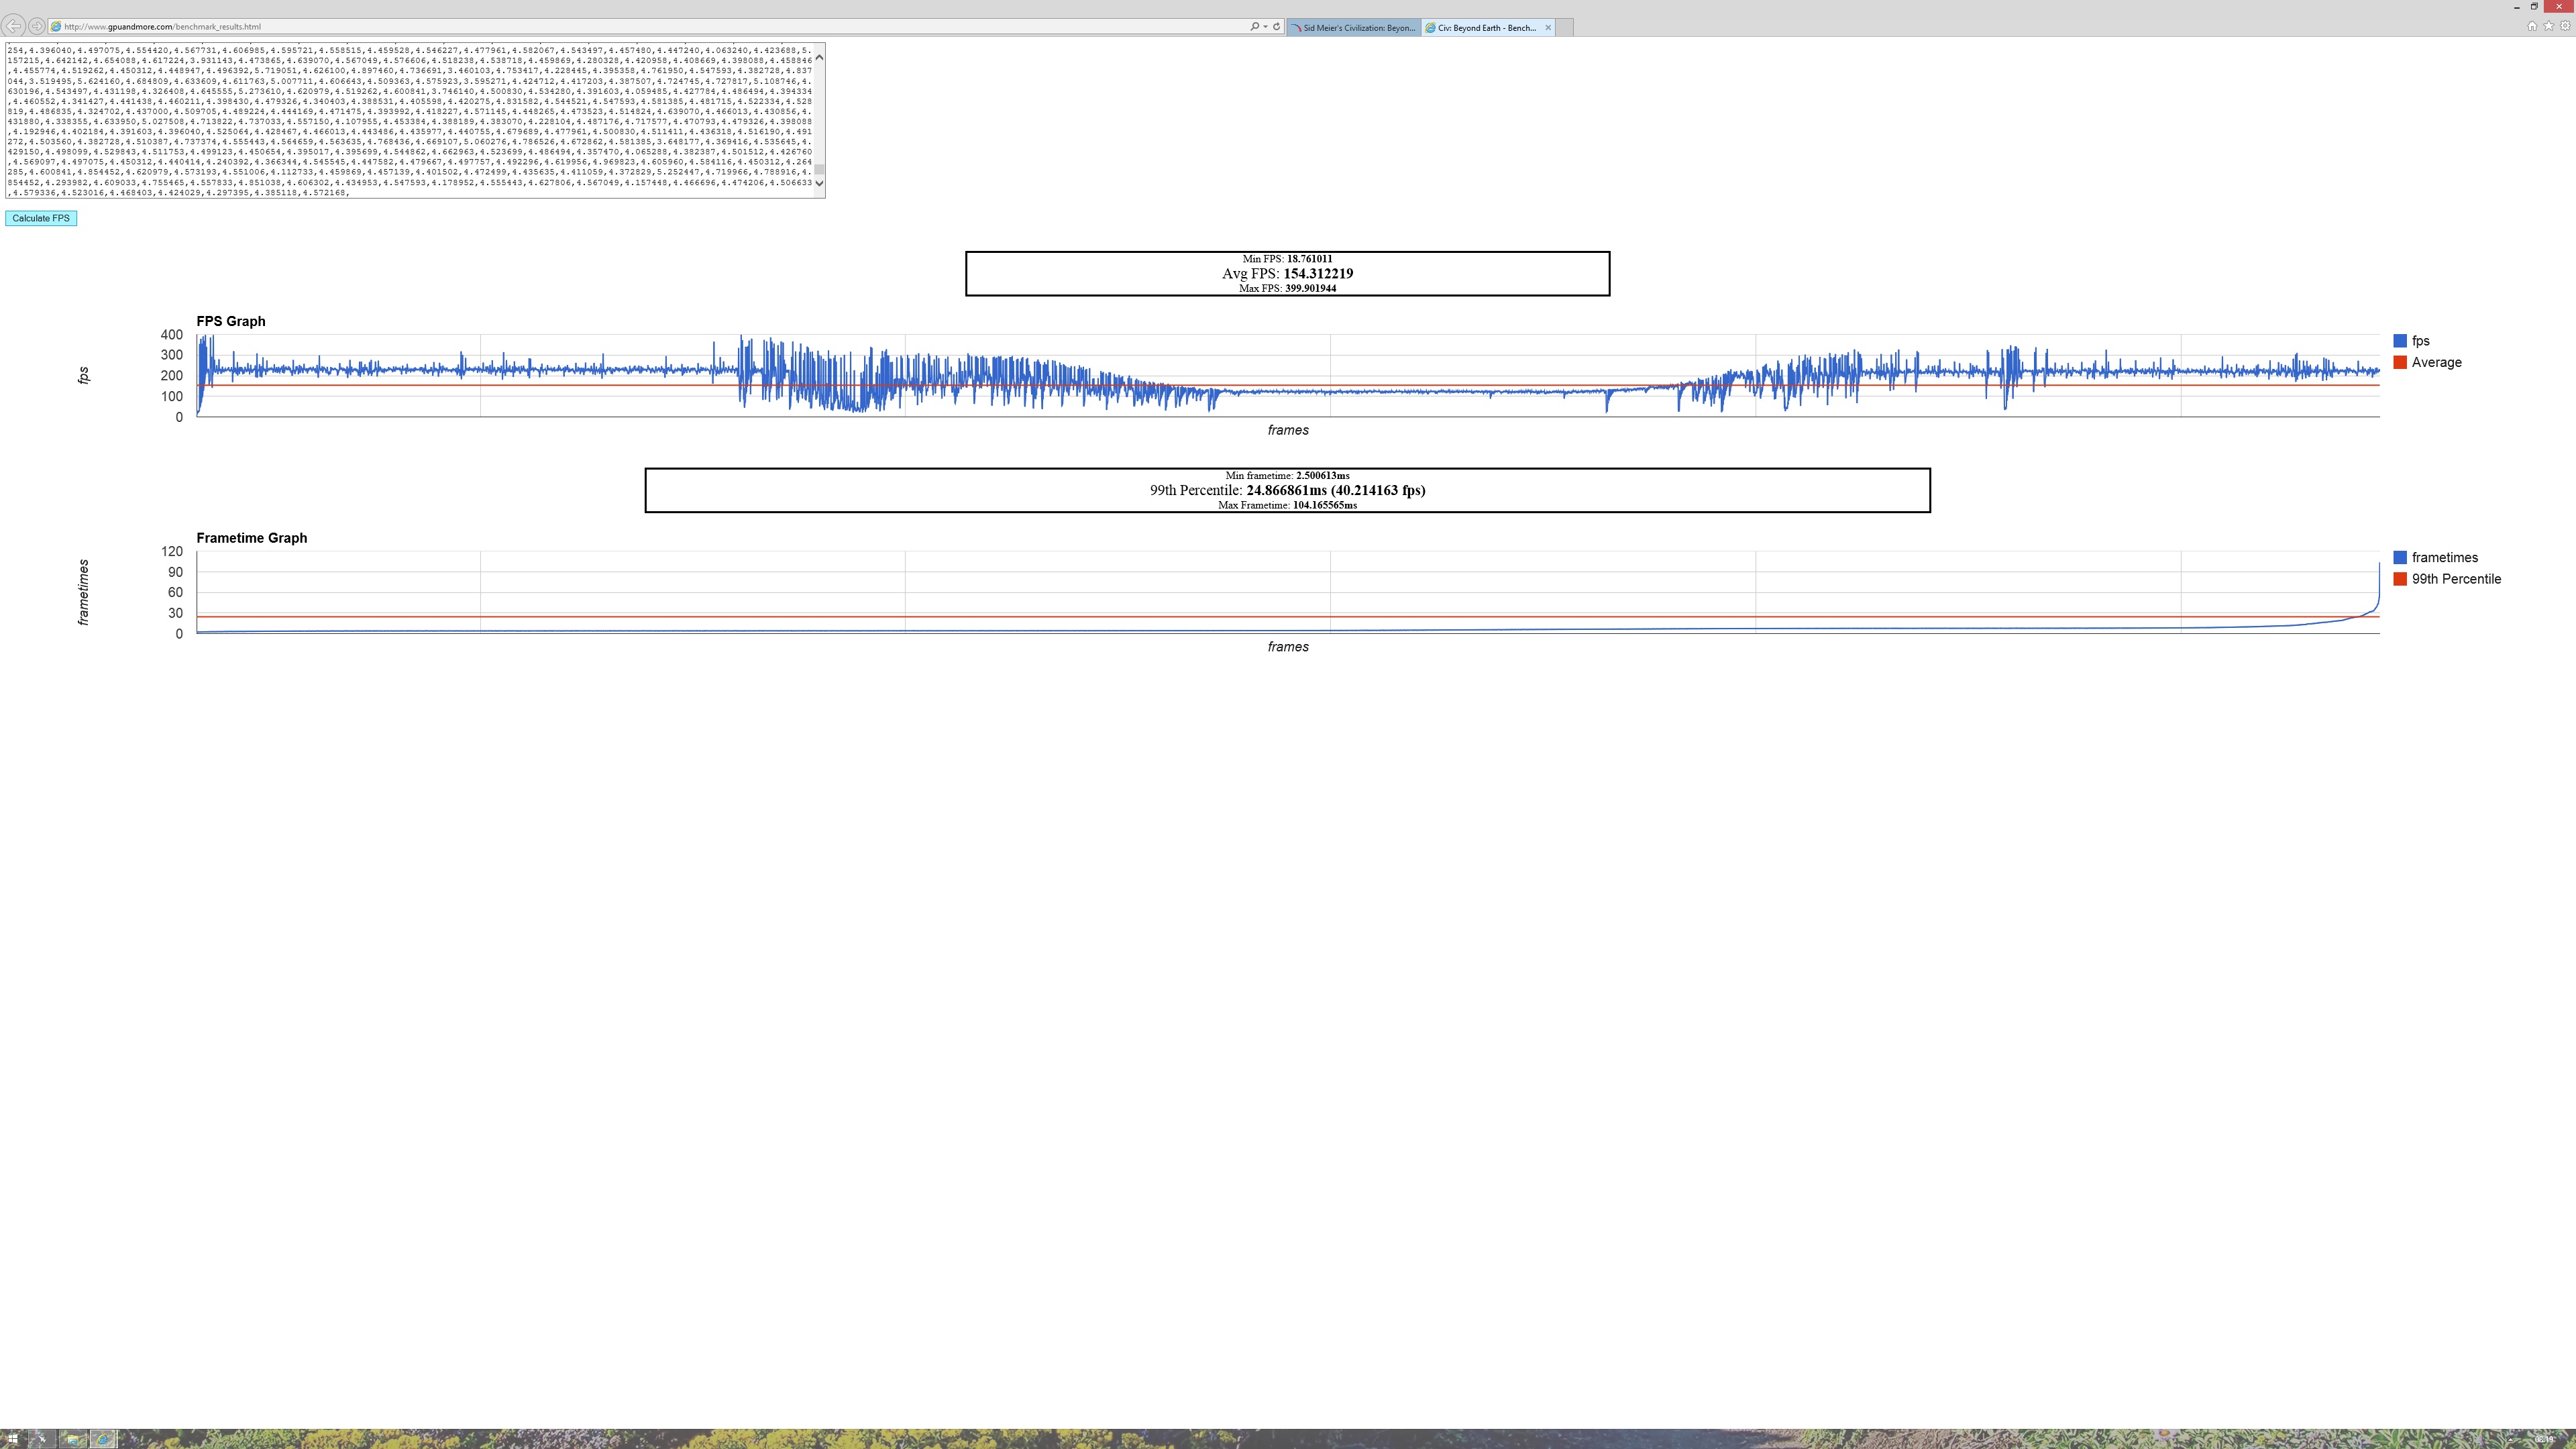2576x1449 pixels.
Task: Click the browser Back arrow button
Action: click(x=14, y=26)
